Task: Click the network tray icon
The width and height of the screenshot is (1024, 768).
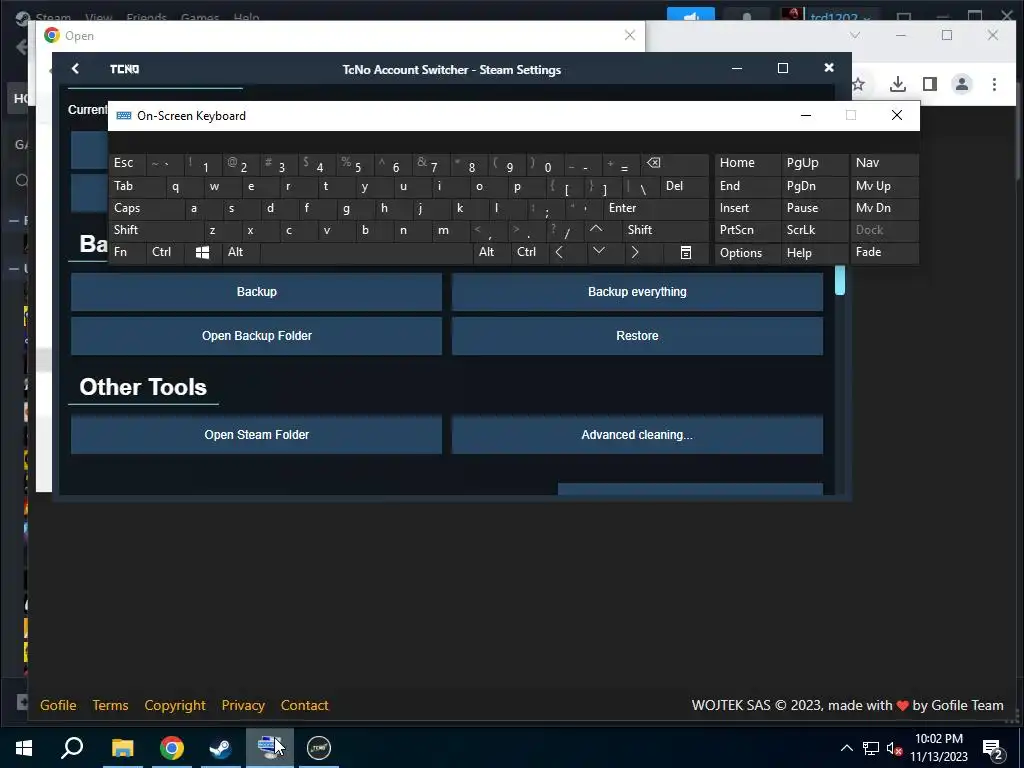Action: pos(871,748)
